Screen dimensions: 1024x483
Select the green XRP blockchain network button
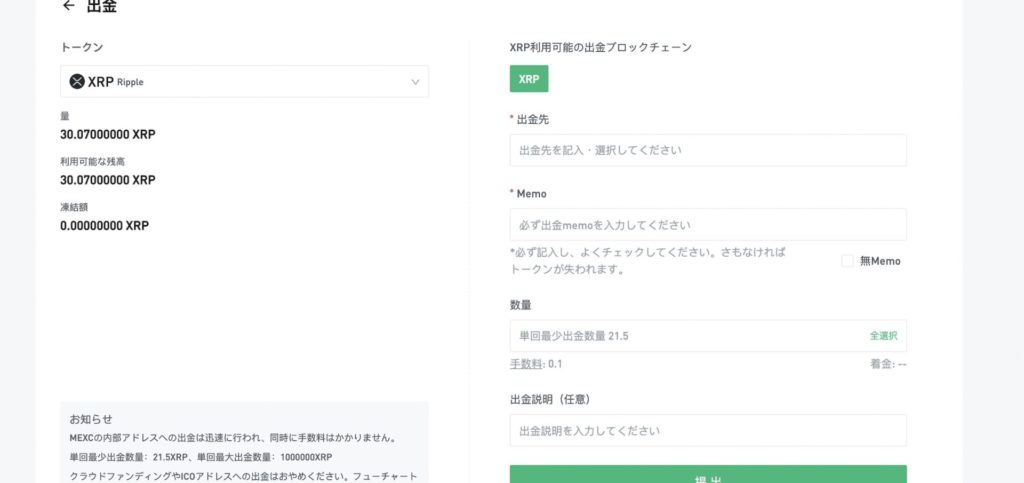pyautogui.click(x=528, y=79)
